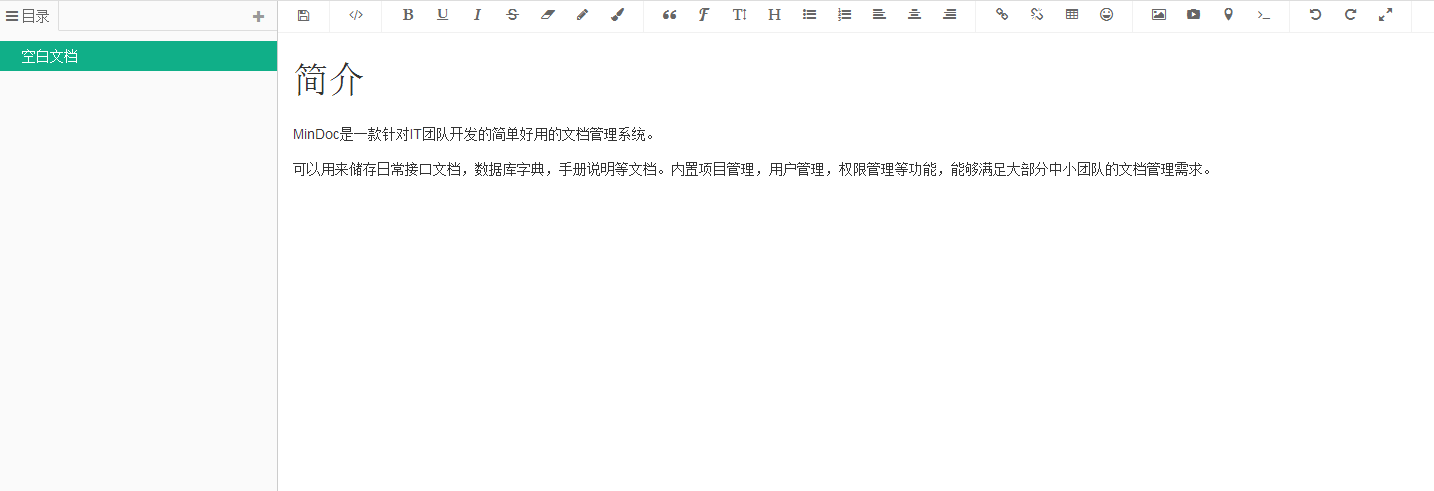Image resolution: width=1434 pixels, height=491 pixels.
Task: Select 空白文档 in the directory list
Action: pyautogui.click(x=50, y=56)
